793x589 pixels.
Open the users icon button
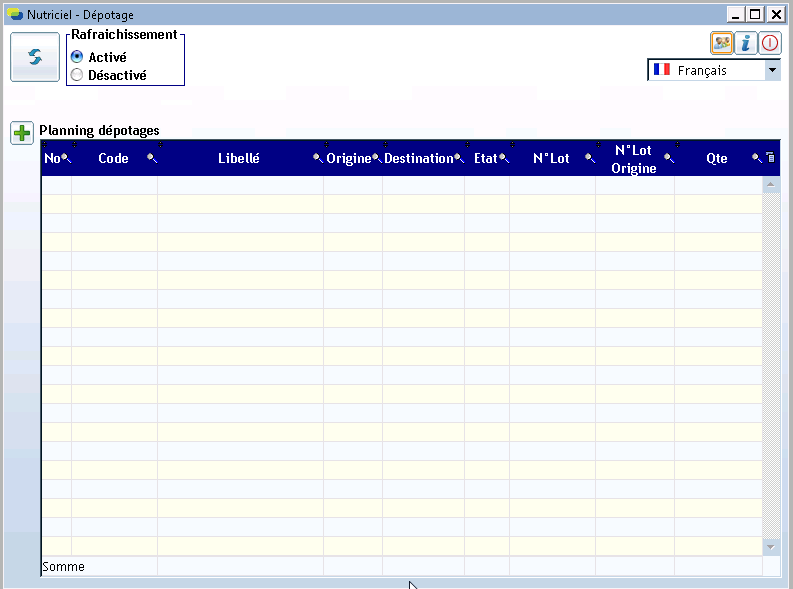coord(722,43)
